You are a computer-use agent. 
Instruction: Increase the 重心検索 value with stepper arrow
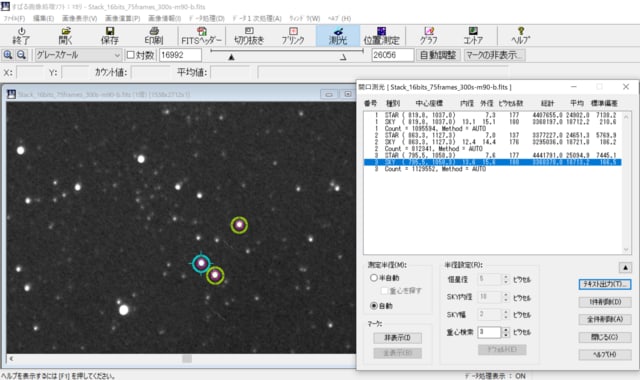click(x=506, y=329)
